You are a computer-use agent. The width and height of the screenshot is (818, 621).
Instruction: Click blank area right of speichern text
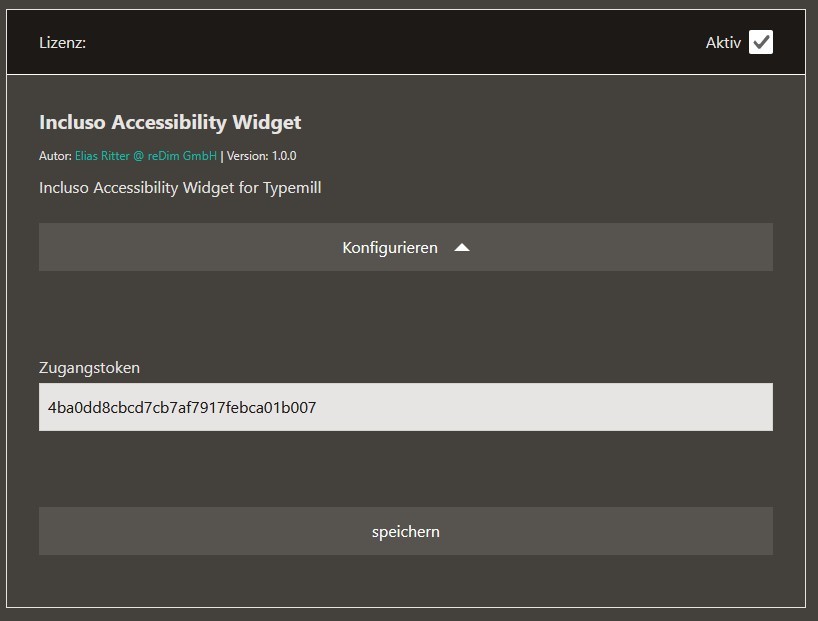tap(620, 531)
